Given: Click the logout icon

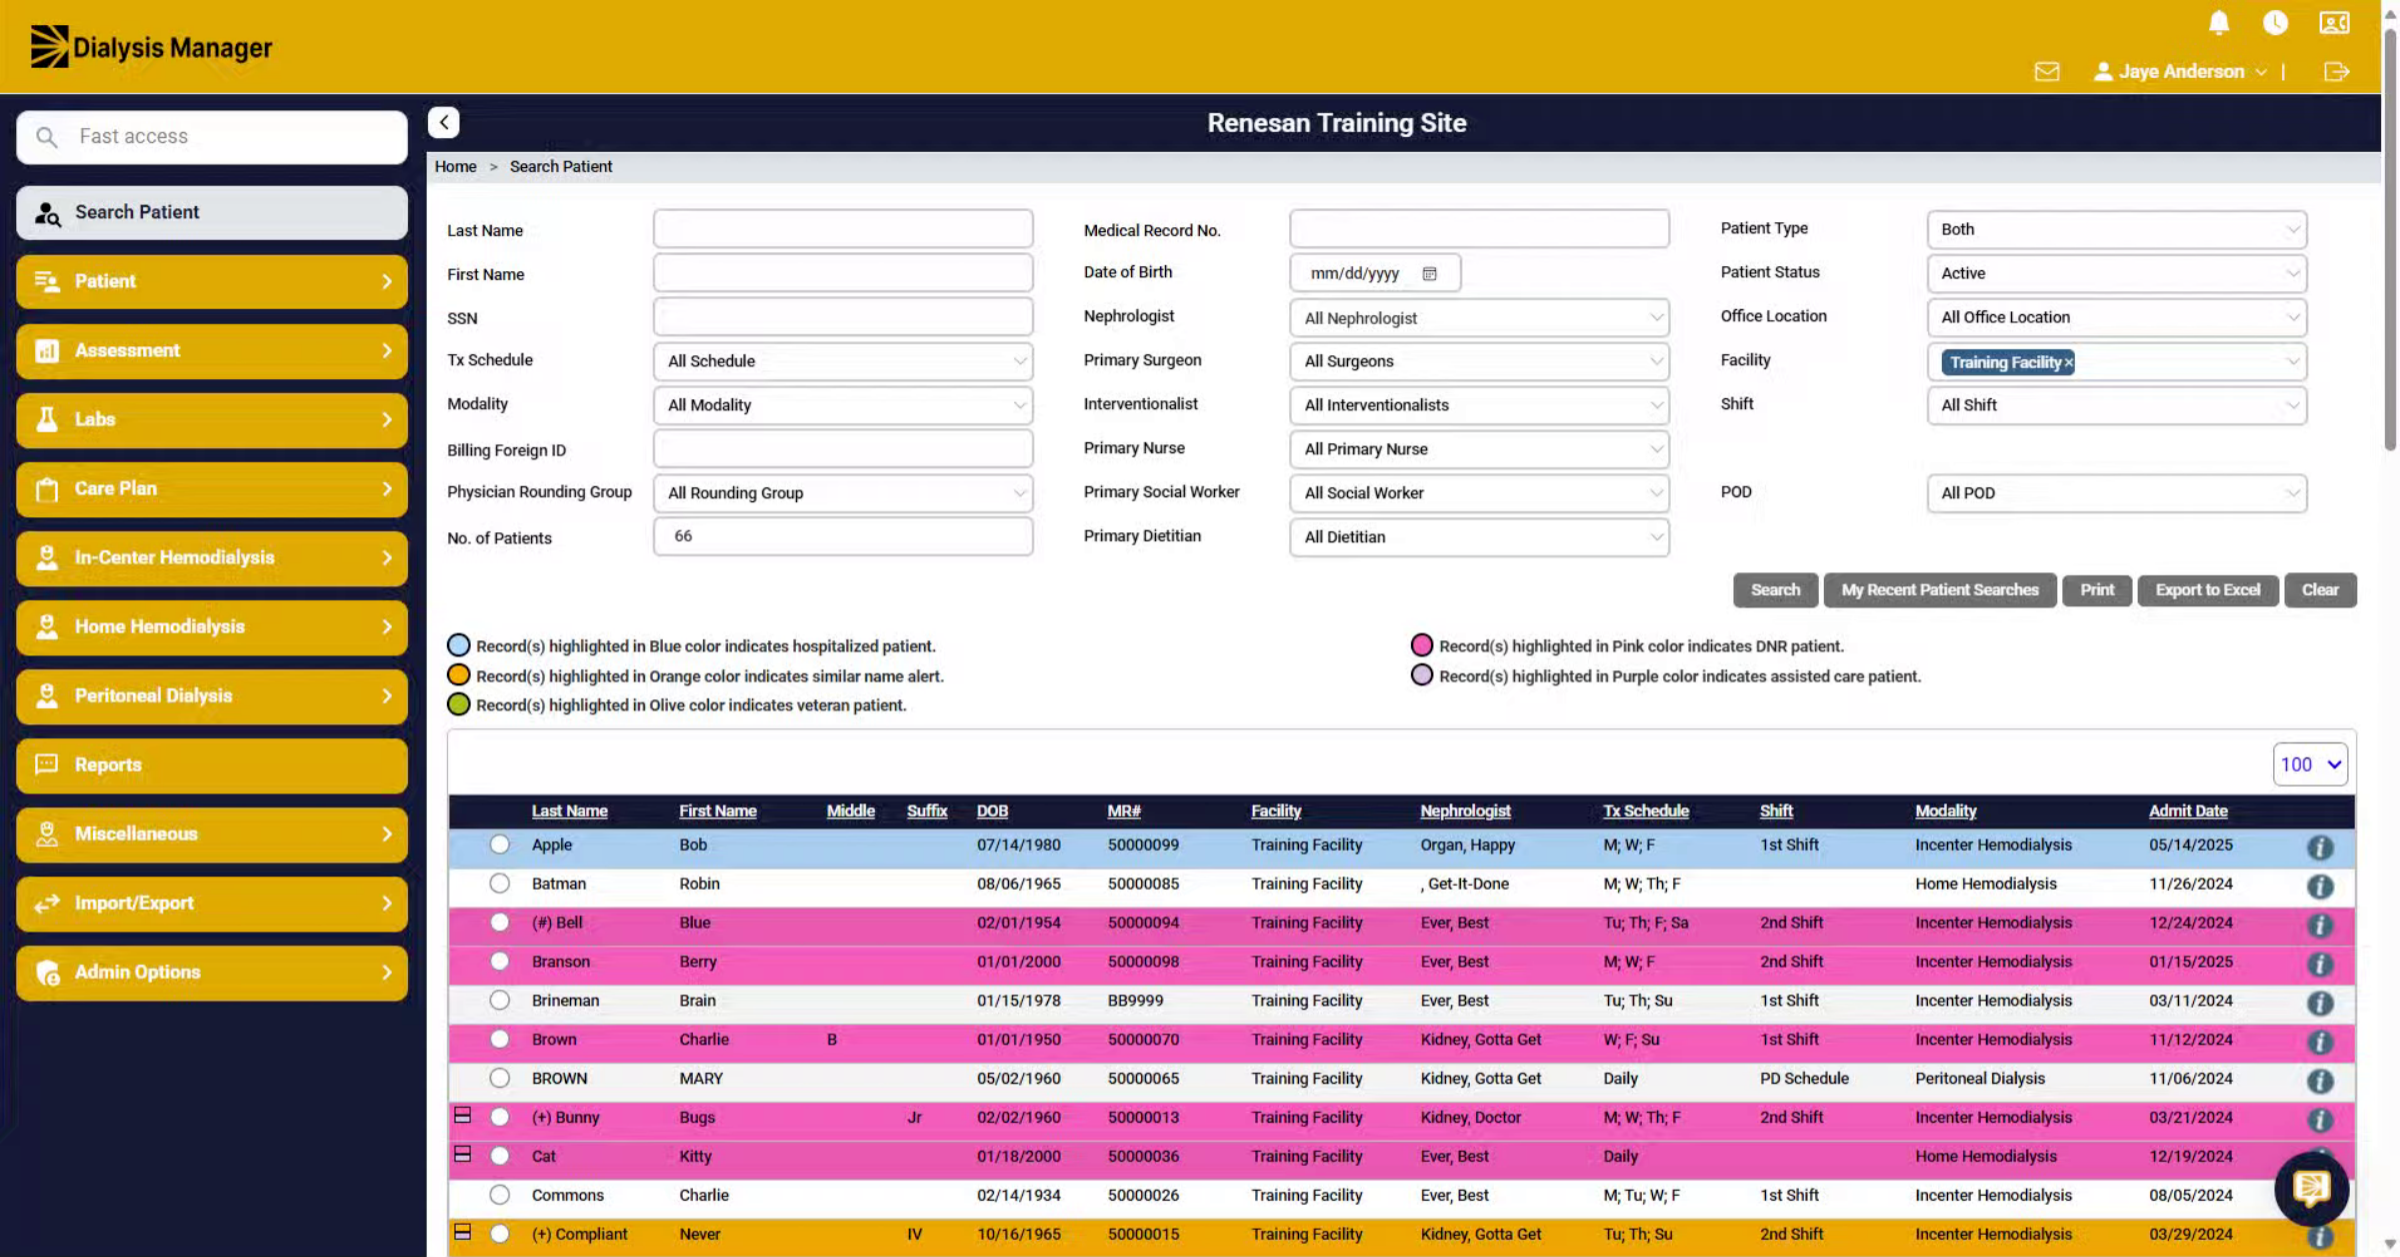Looking at the screenshot, I should pyautogui.click(x=2337, y=71).
